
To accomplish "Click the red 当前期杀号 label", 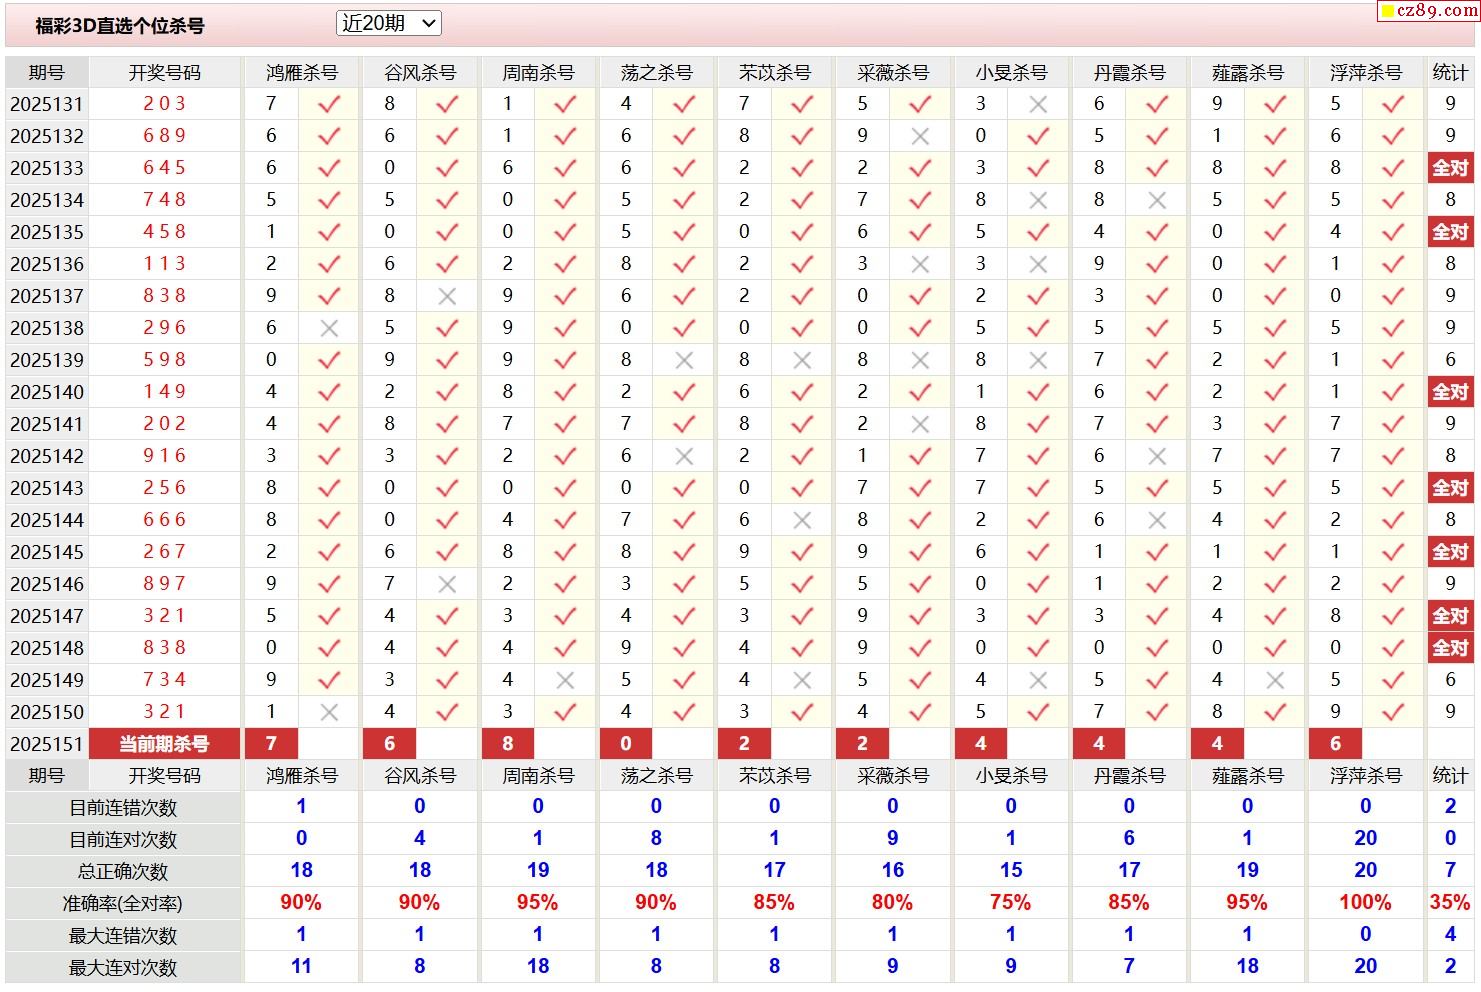I will point(165,744).
